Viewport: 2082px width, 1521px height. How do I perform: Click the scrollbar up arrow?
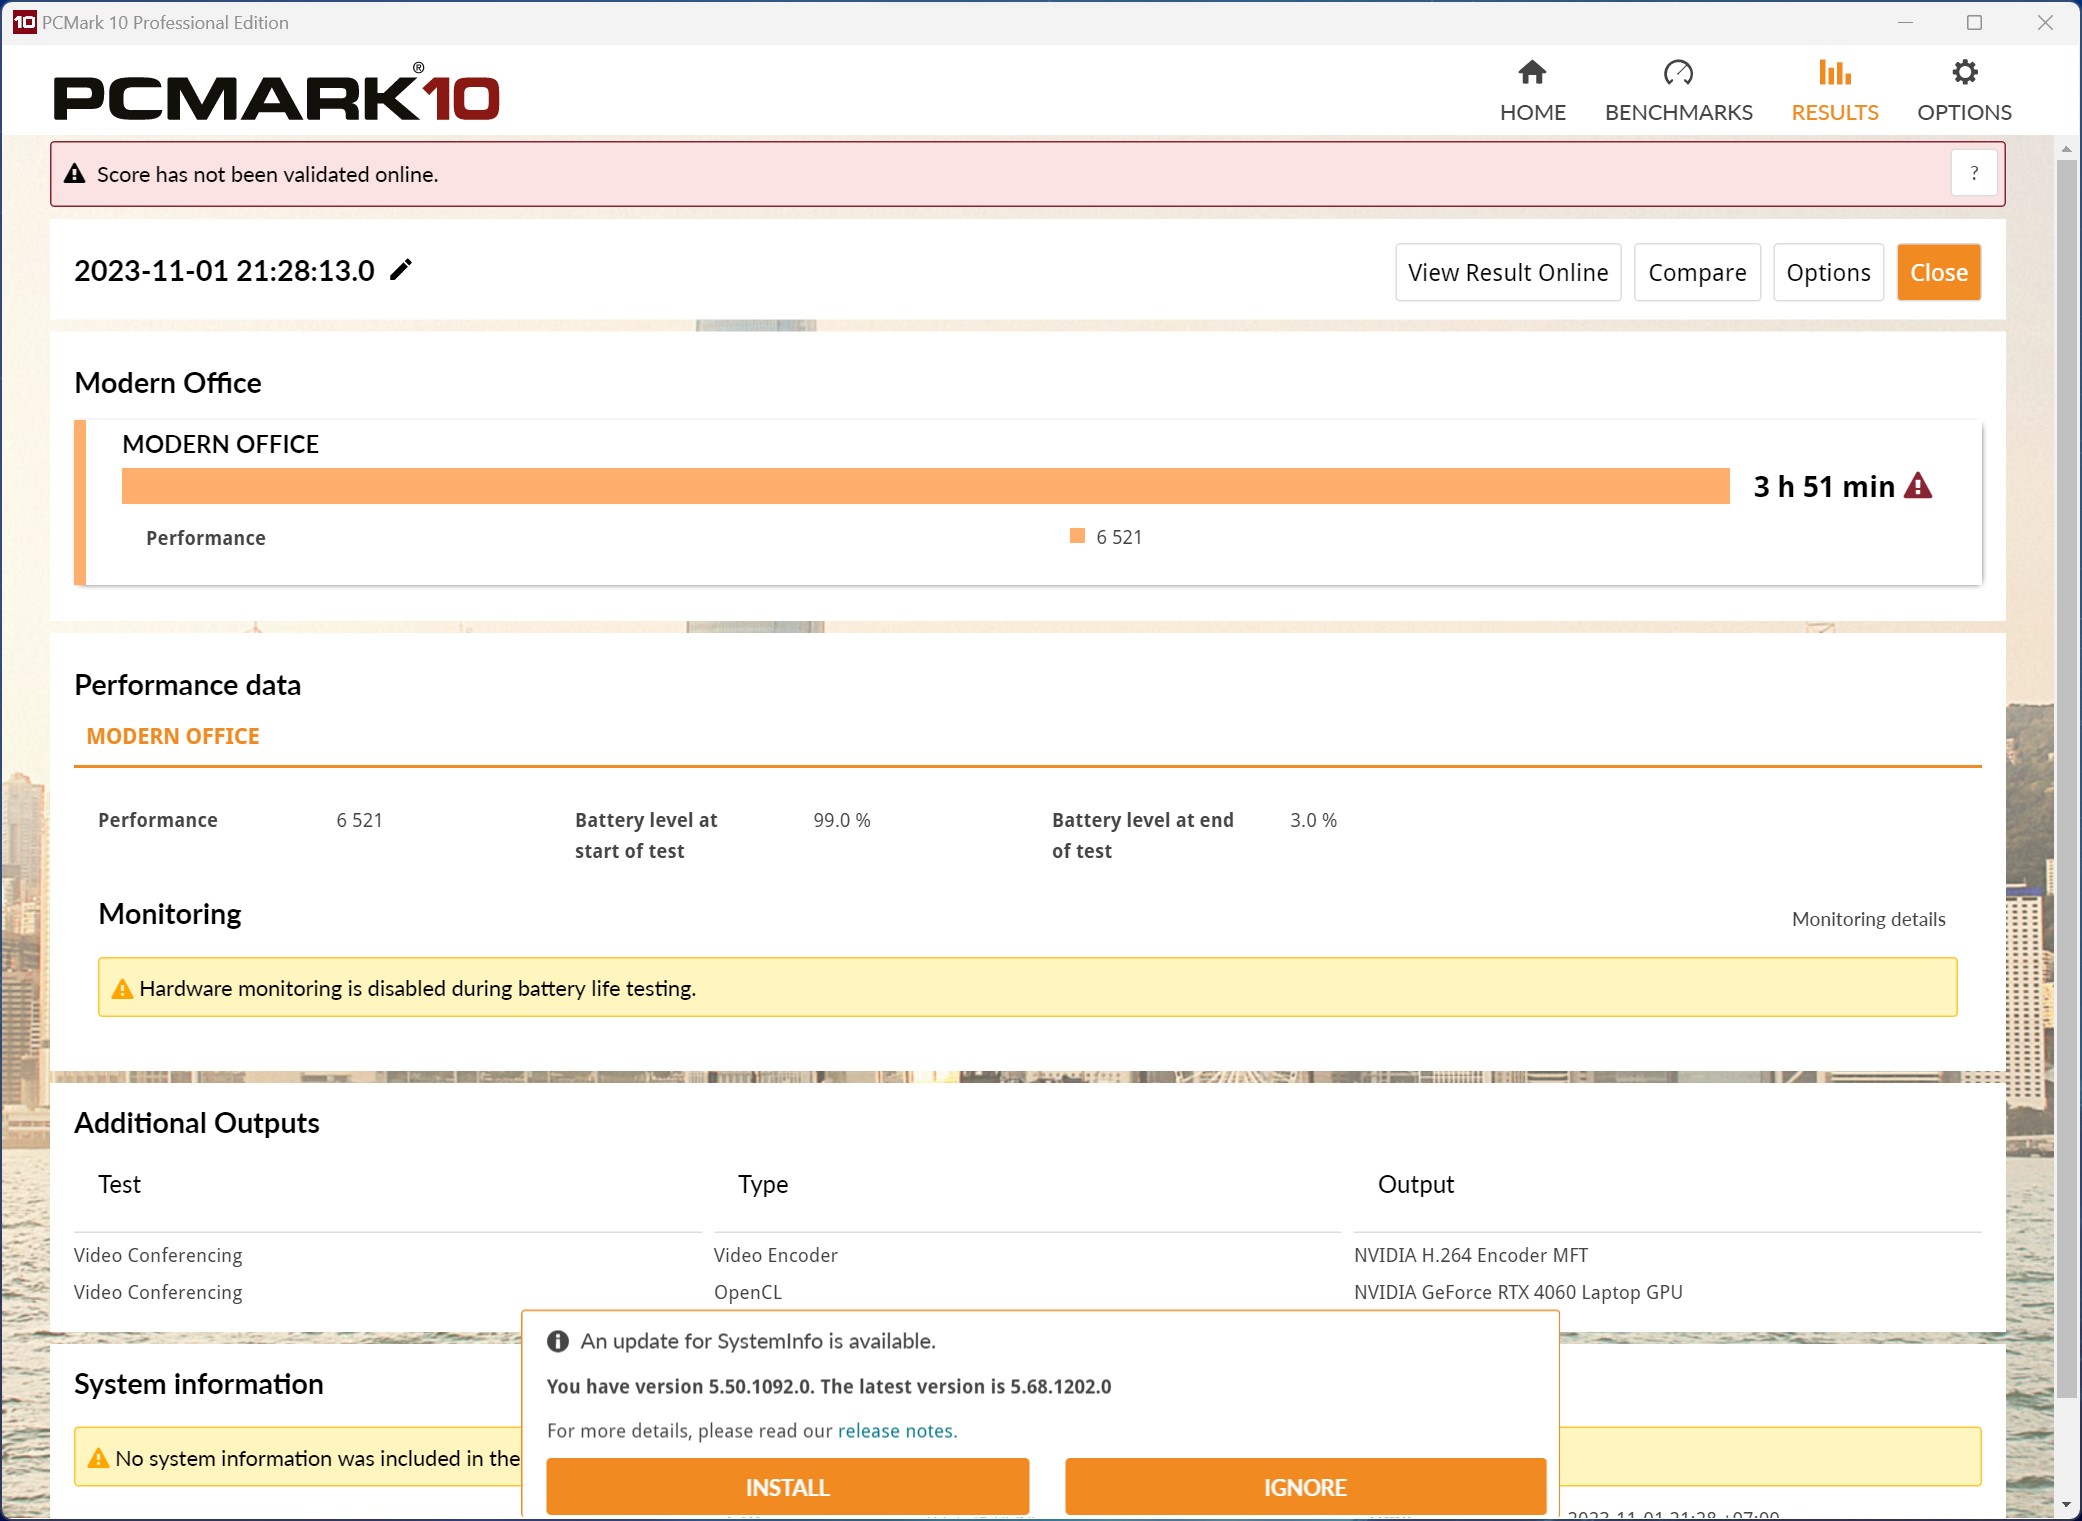click(x=2066, y=148)
